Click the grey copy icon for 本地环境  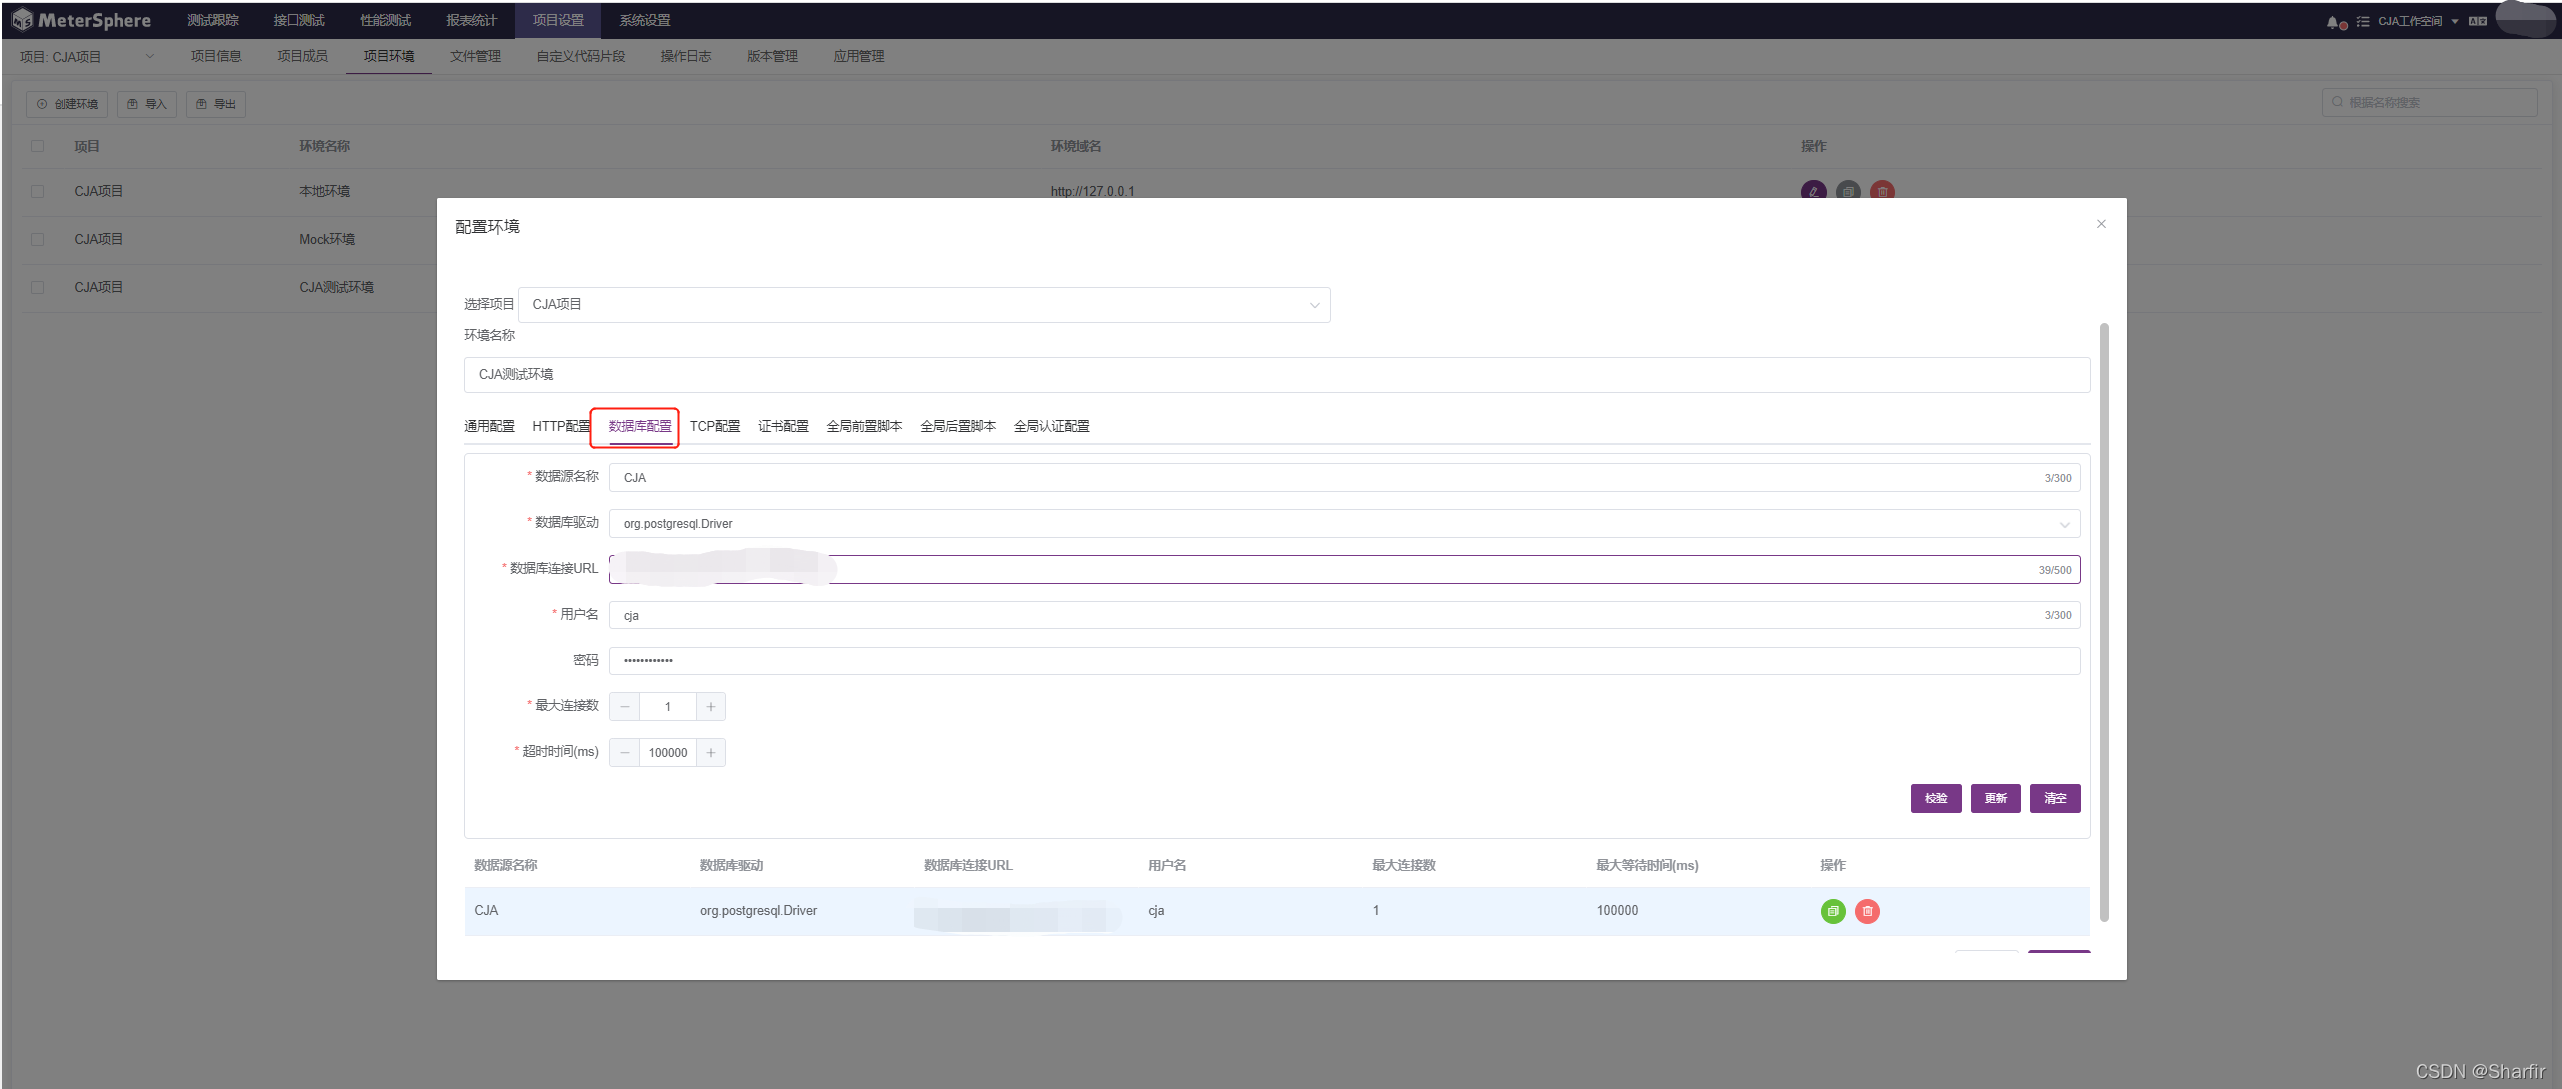(1848, 191)
